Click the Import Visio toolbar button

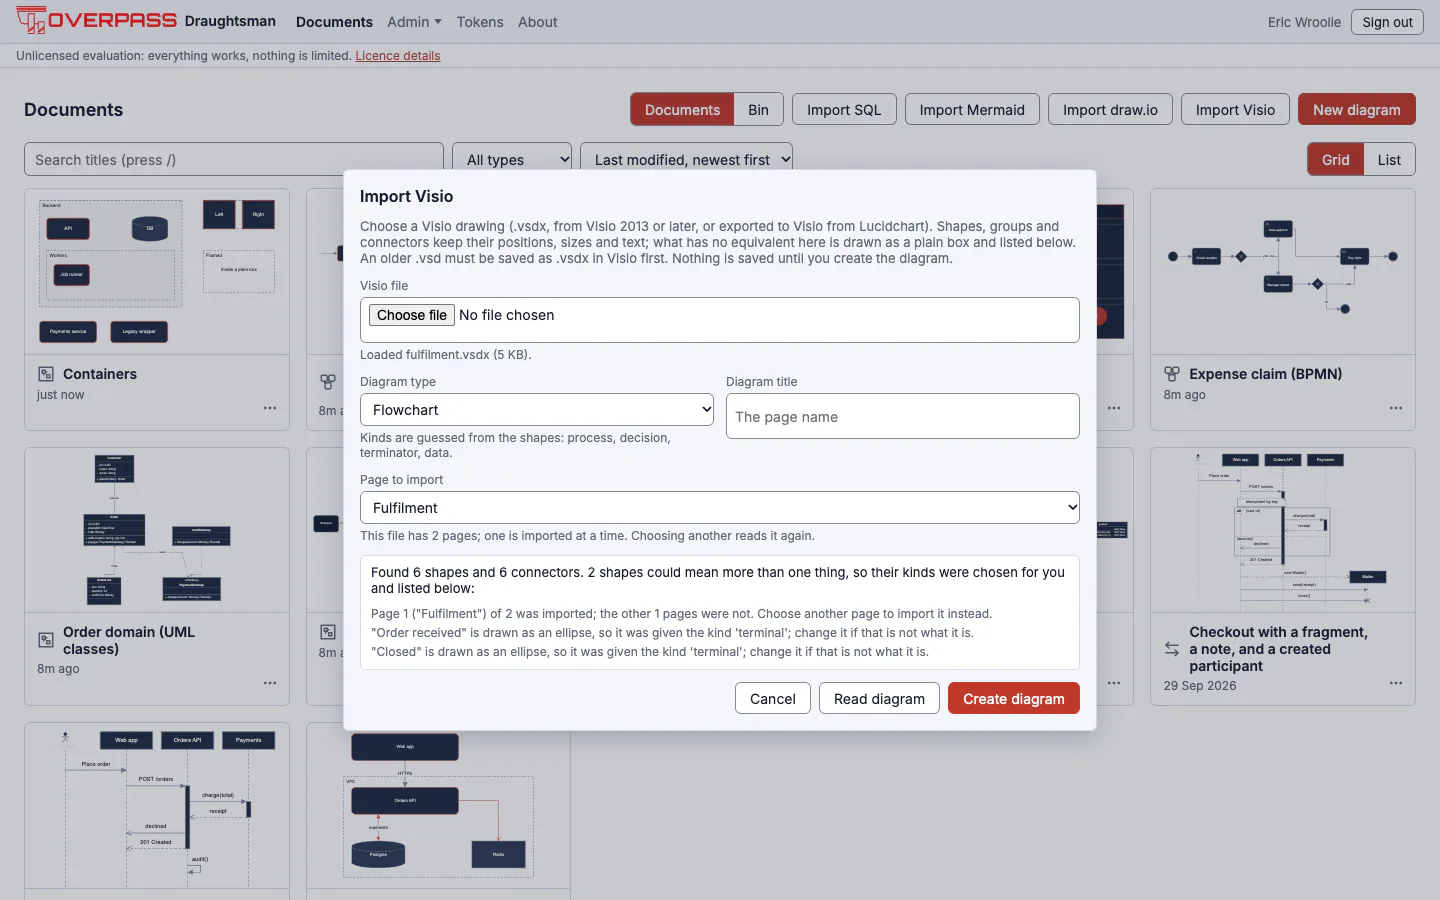[1235, 110]
